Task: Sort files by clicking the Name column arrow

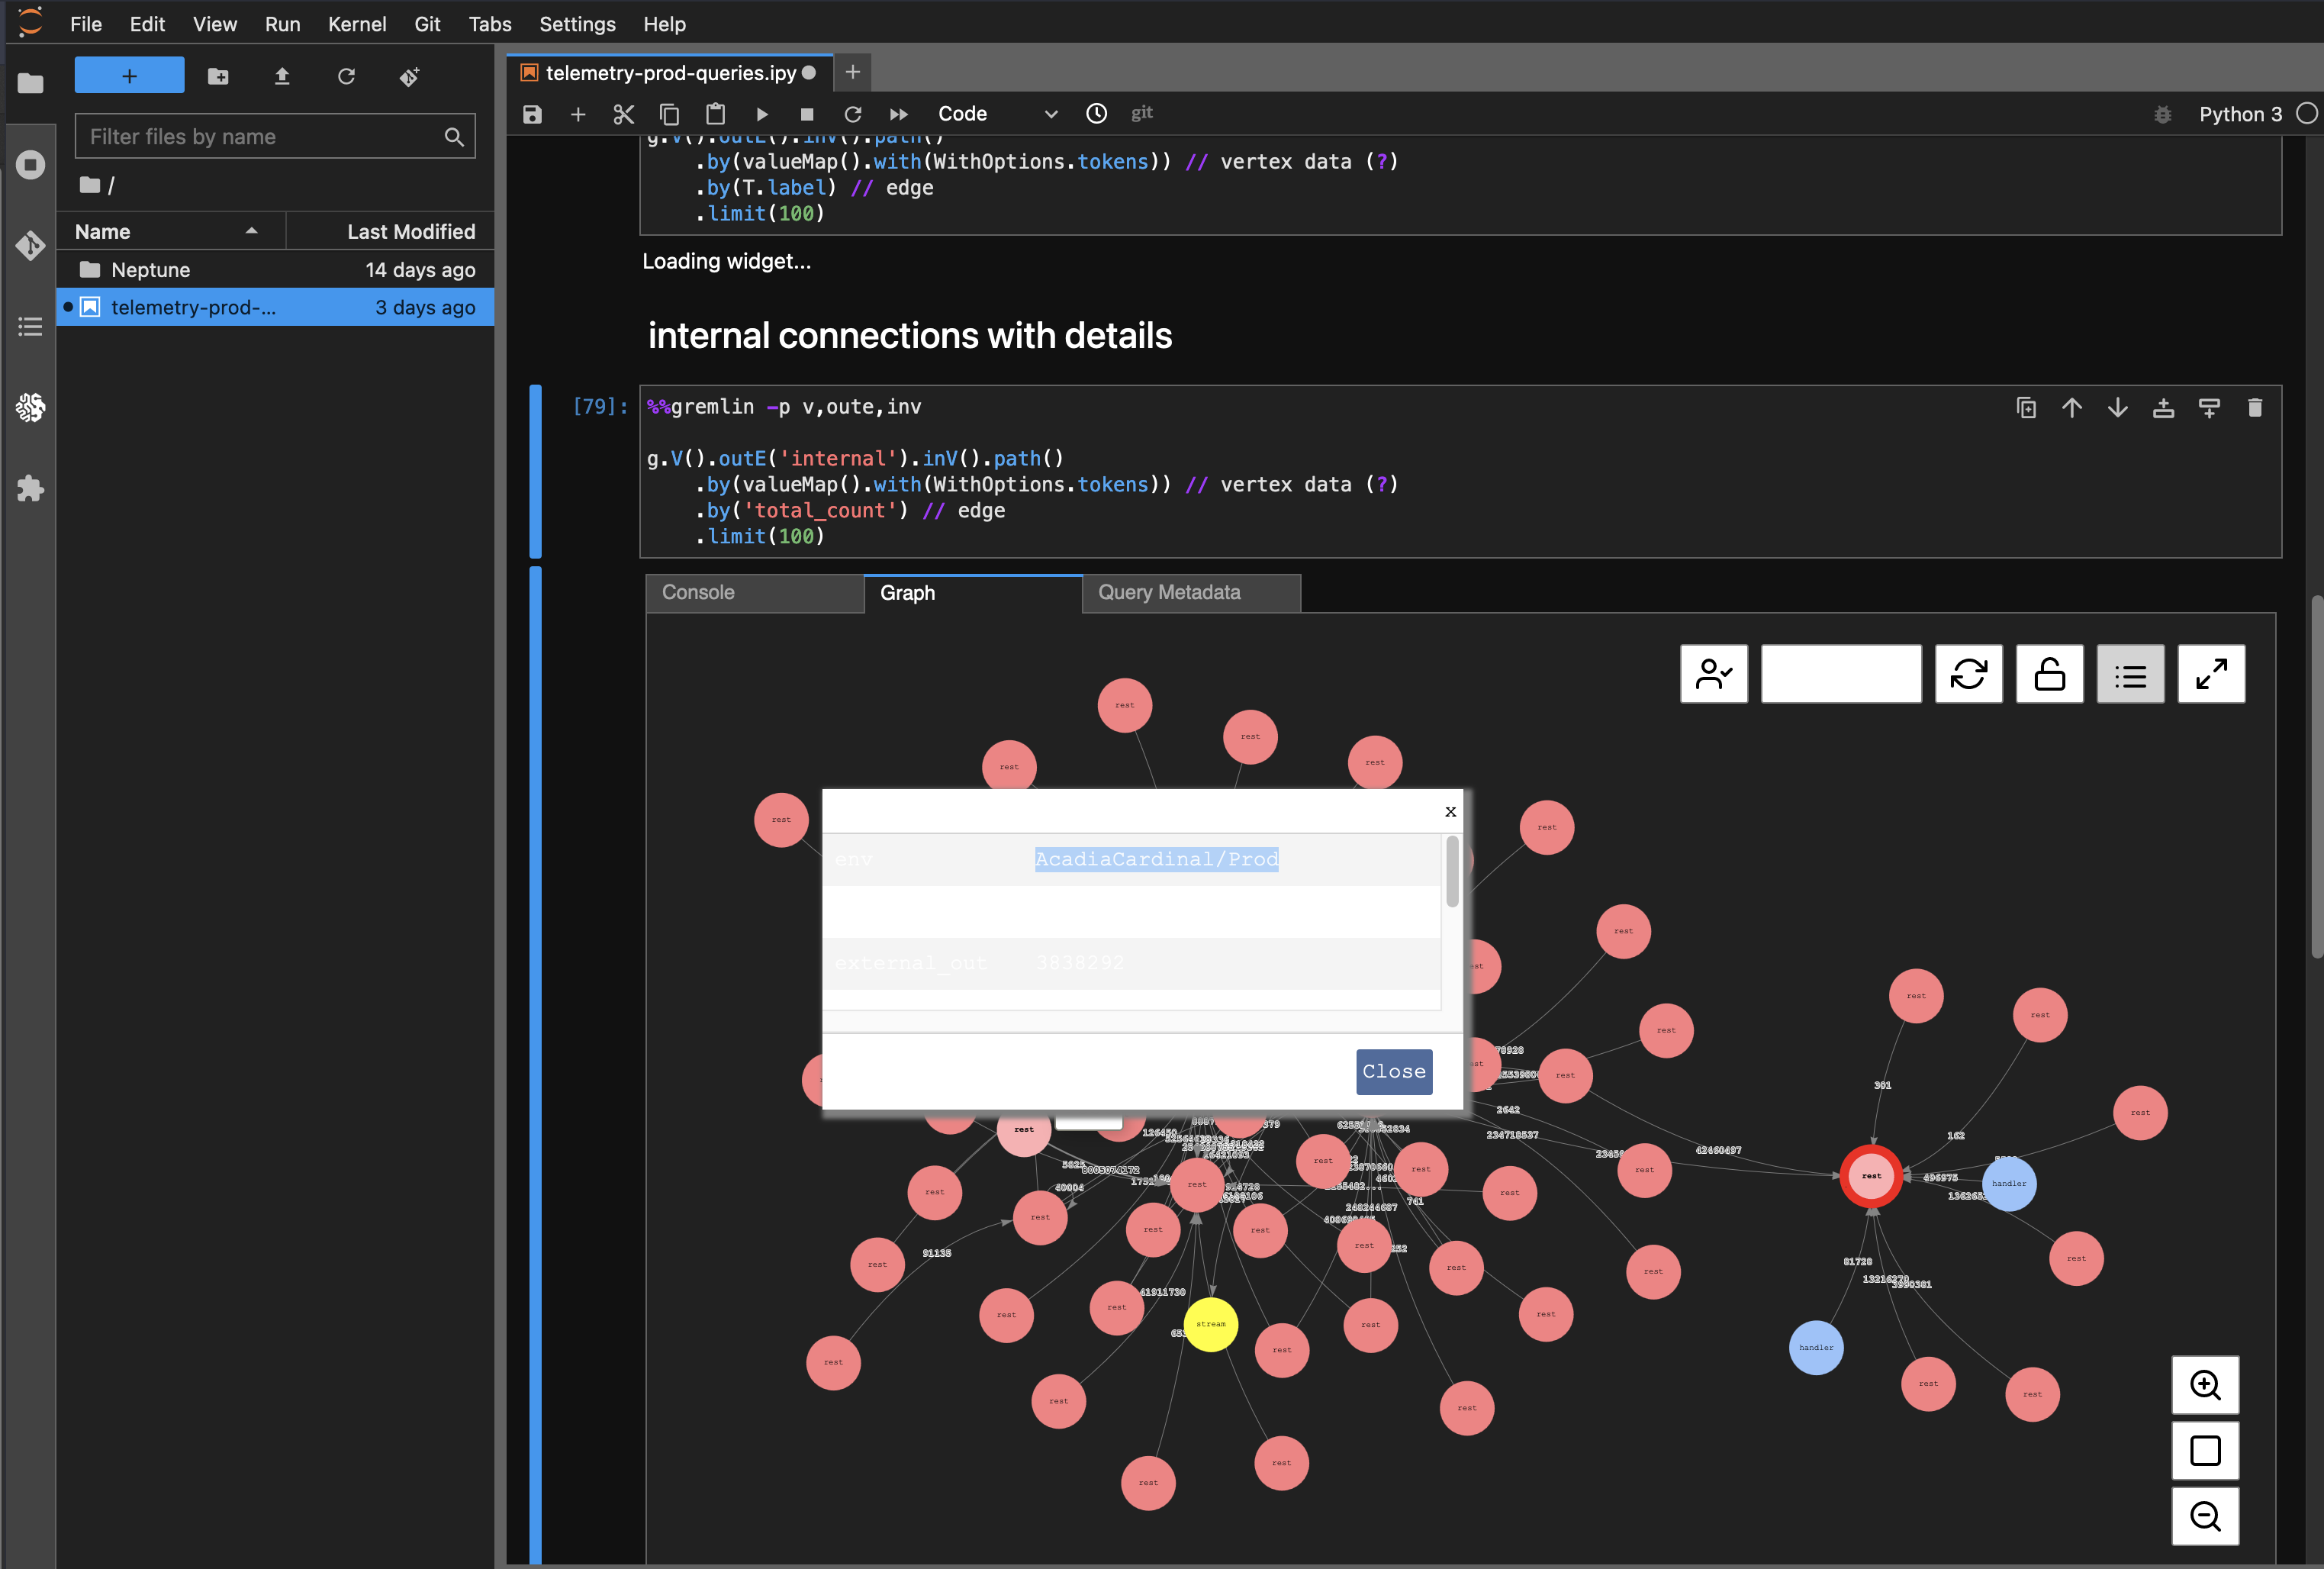Action: pos(253,231)
